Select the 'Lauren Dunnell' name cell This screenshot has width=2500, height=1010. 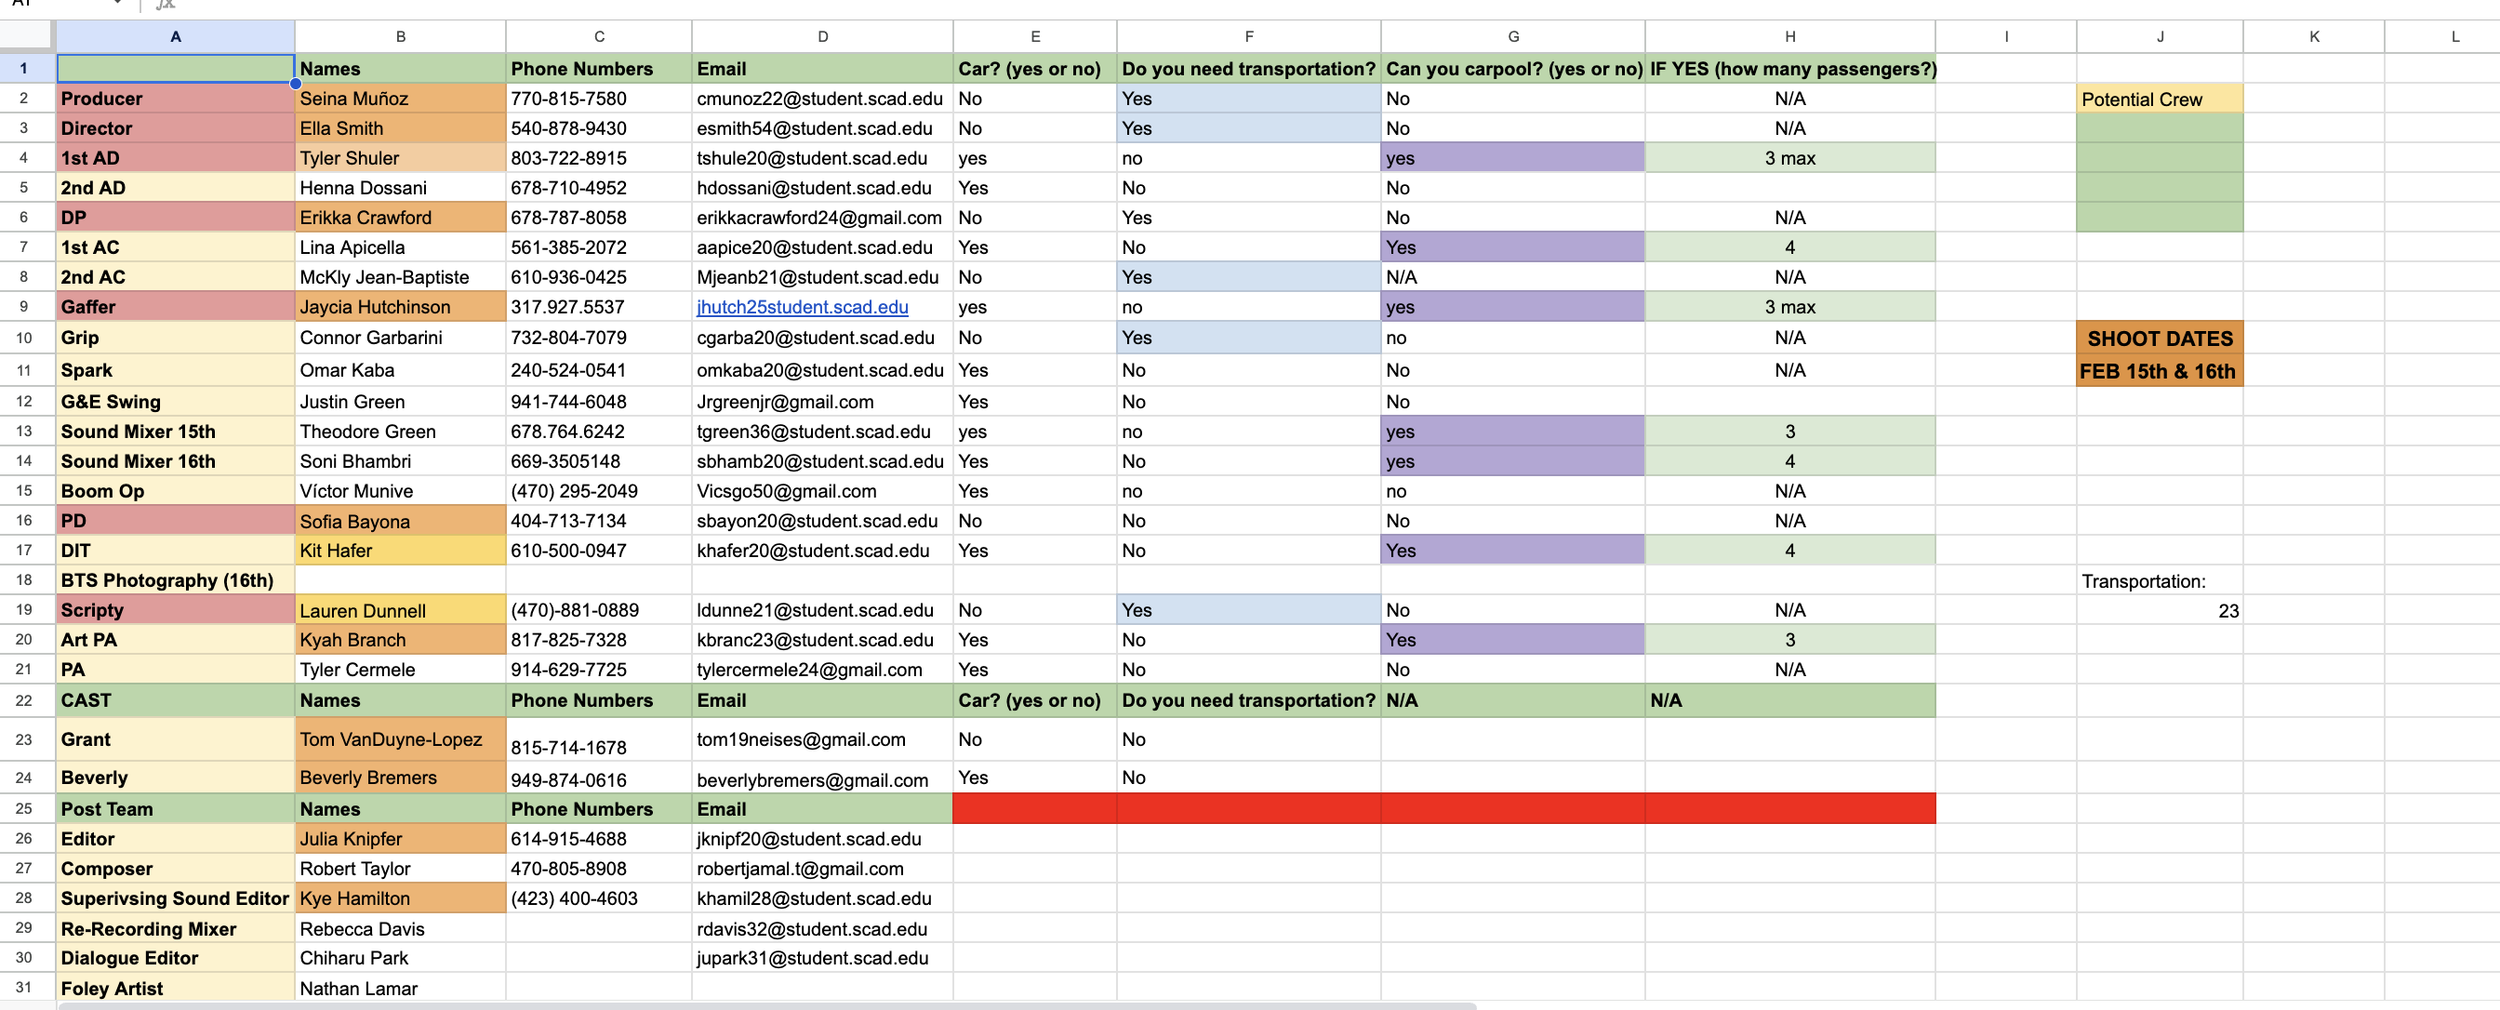(400, 610)
